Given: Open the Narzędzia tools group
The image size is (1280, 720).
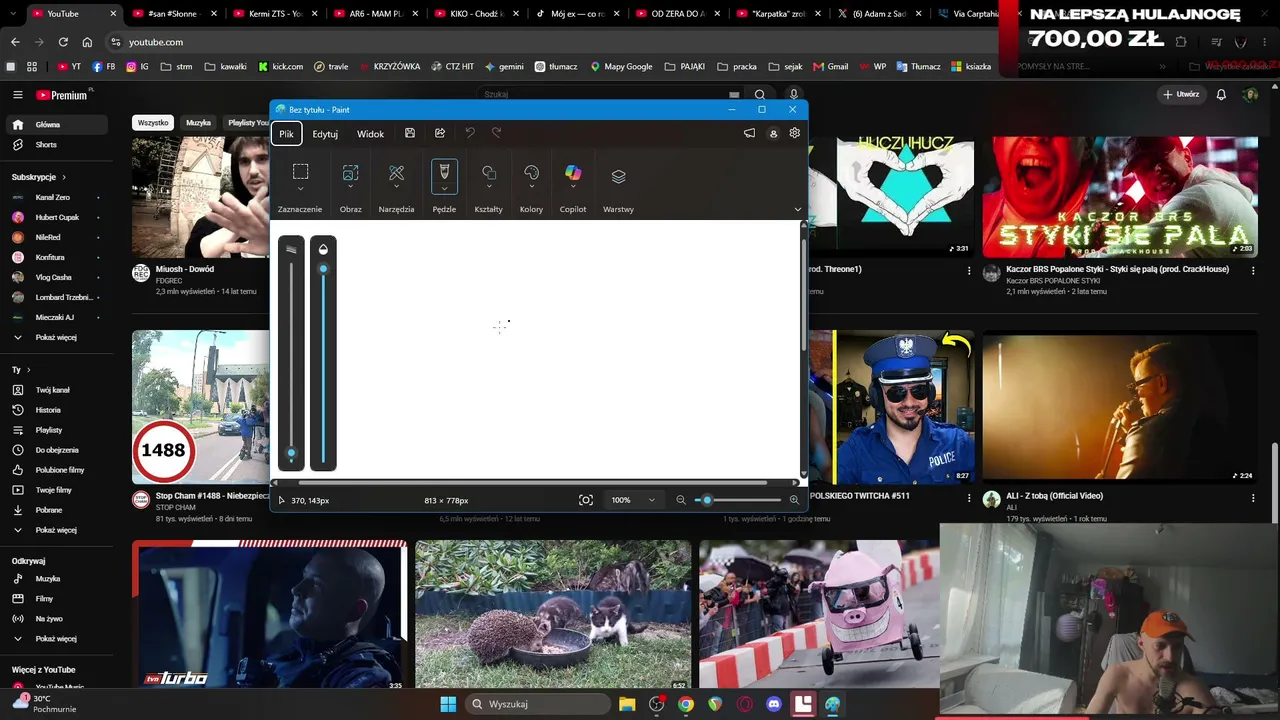Looking at the screenshot, I should (396, 173).
